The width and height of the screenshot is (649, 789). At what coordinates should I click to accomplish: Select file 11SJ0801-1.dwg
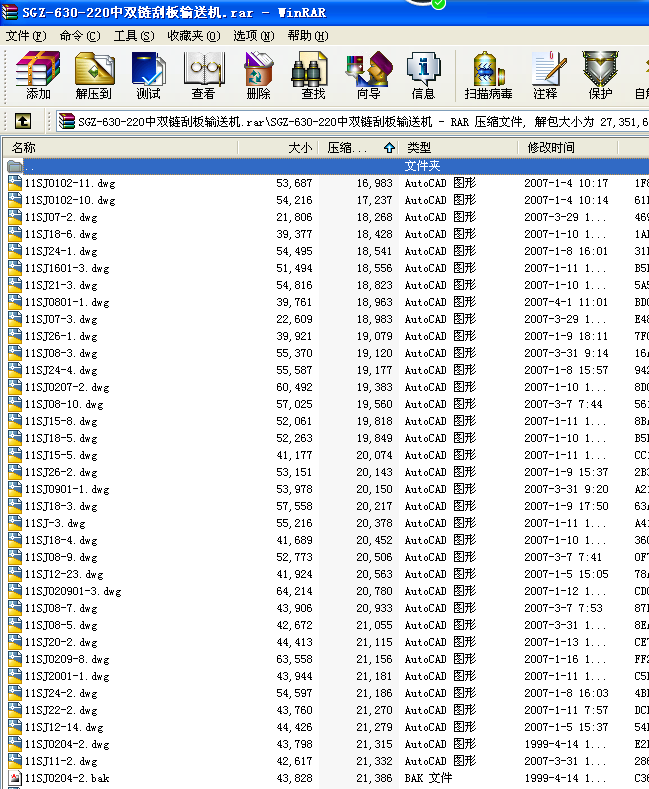pos(67,302)
